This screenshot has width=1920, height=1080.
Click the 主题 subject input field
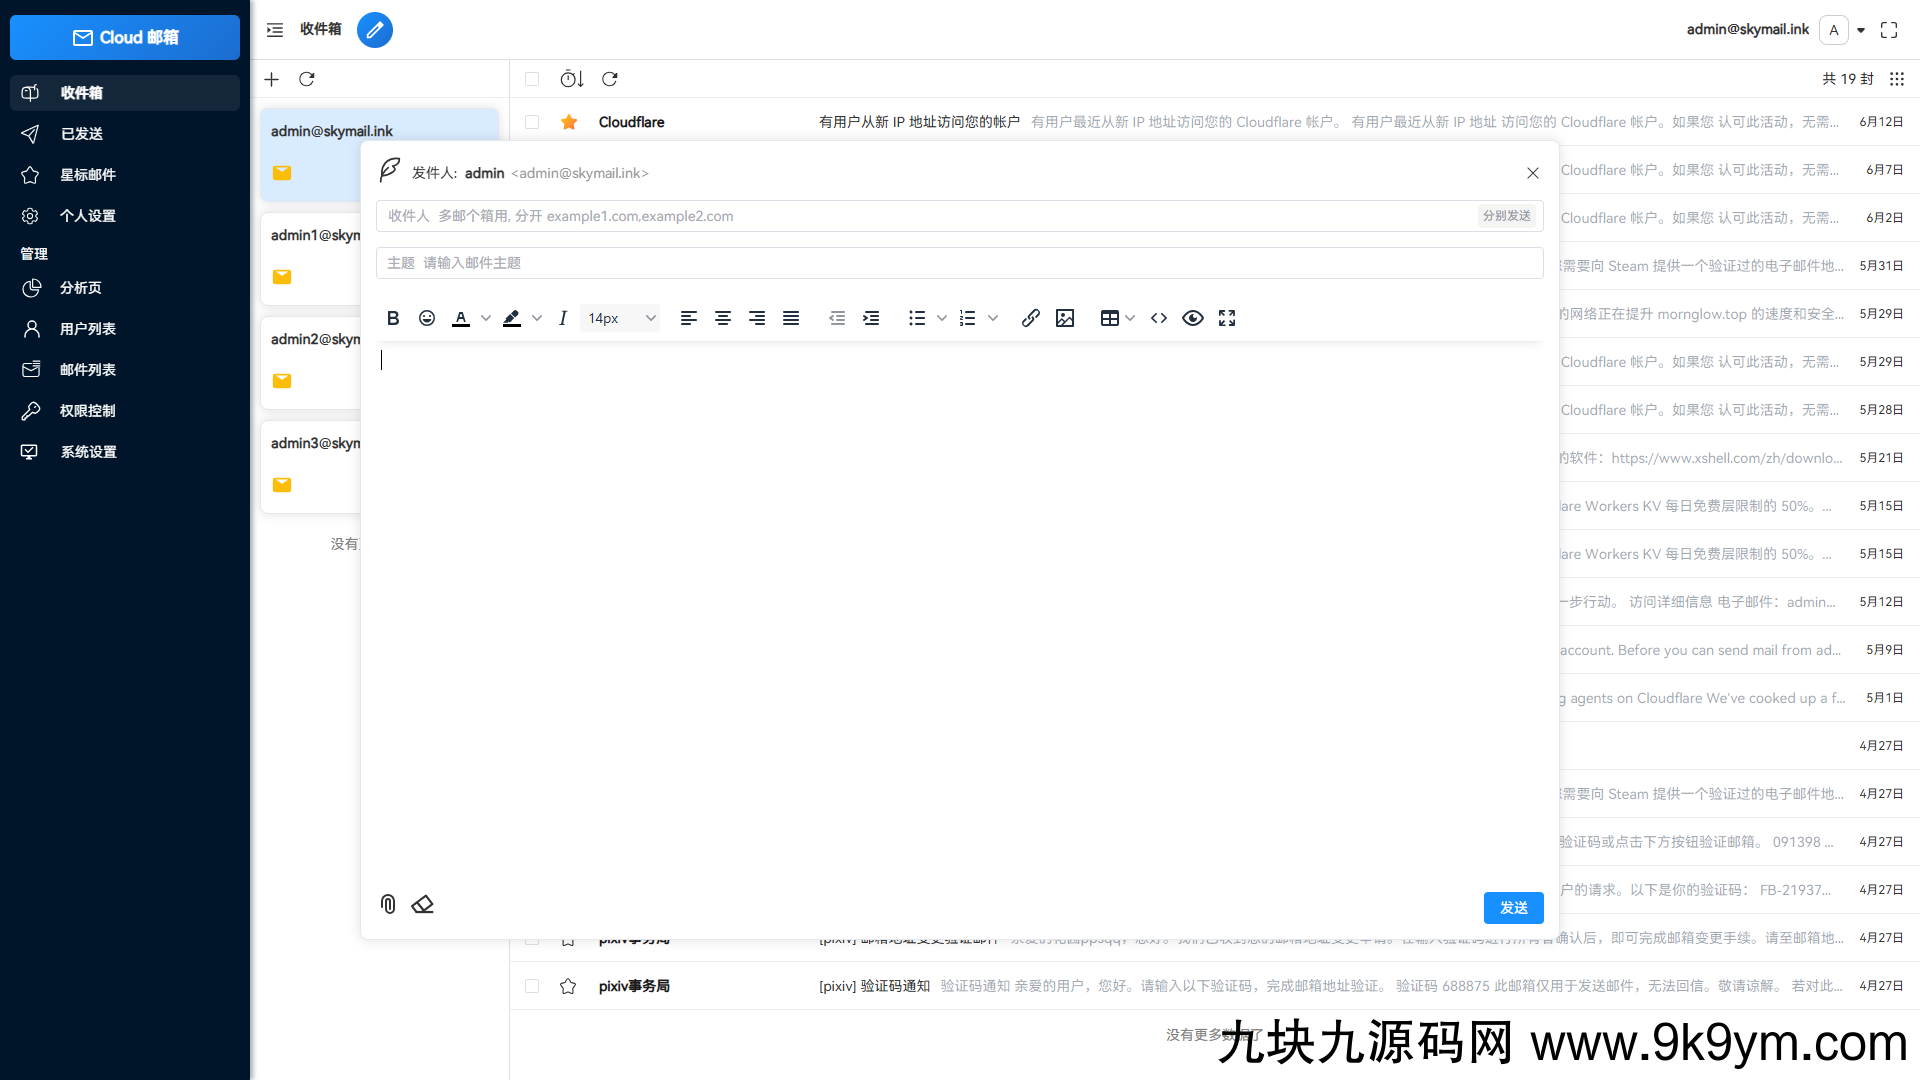point(700,262)
